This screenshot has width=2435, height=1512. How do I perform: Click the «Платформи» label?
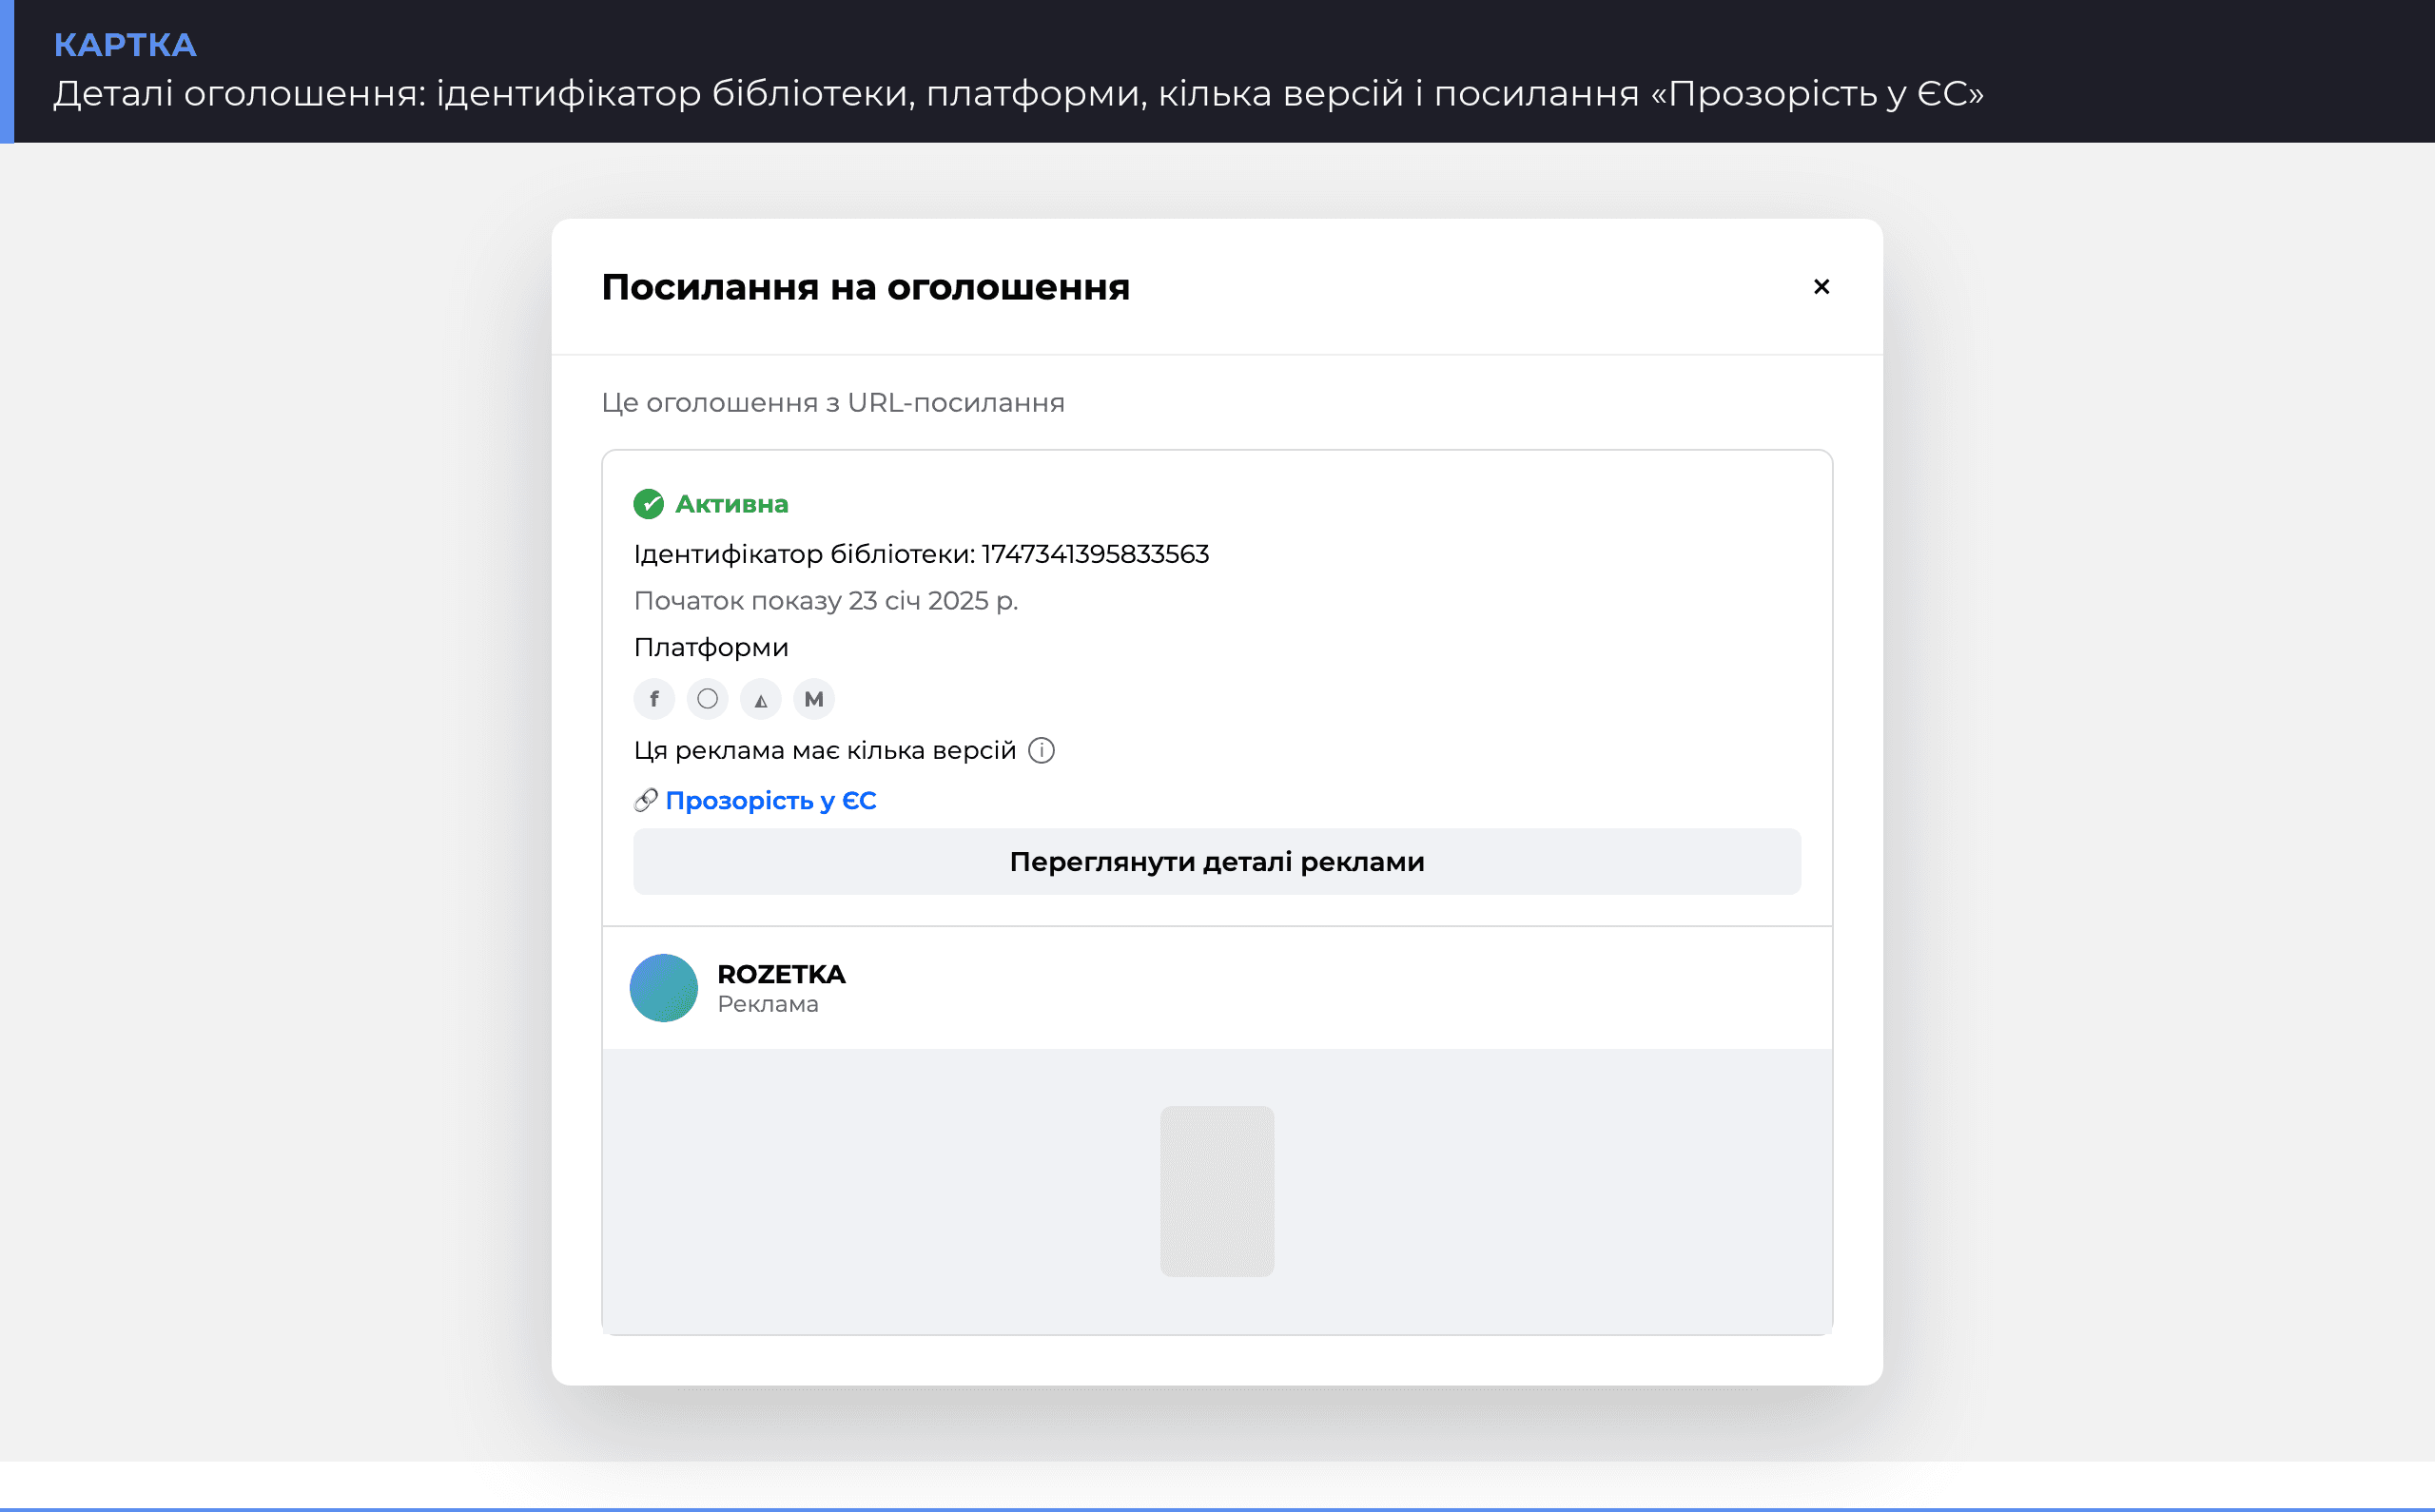click(711, 648)
